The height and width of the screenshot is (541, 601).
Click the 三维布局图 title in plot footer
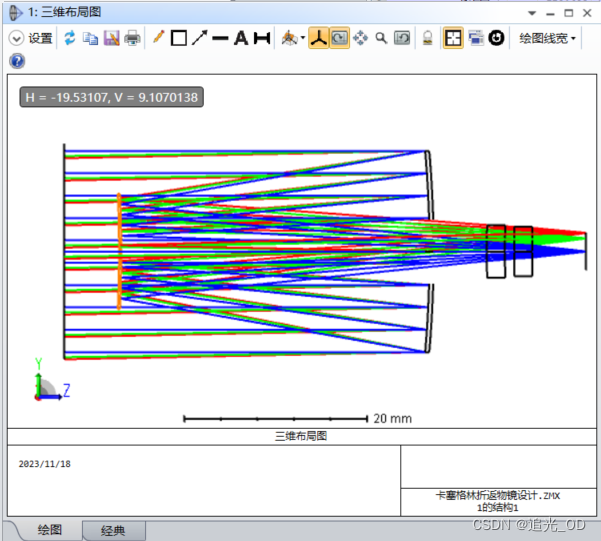pos(301,436)
